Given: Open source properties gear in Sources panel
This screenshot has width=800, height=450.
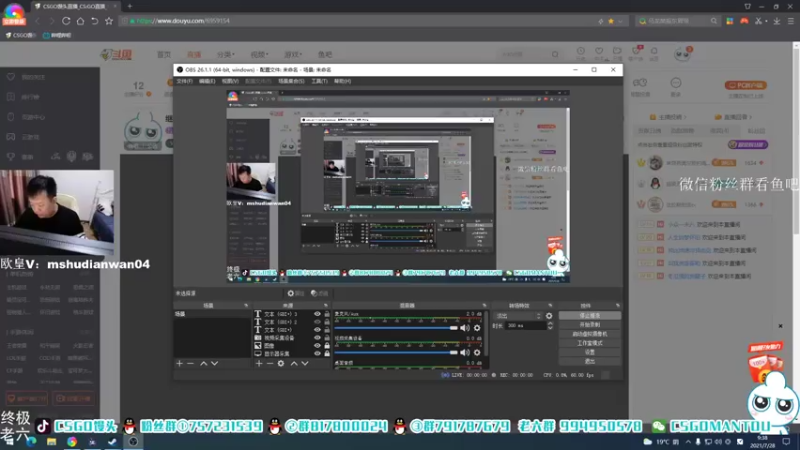Looking at the screenshot, I should [x=281, y=363].
